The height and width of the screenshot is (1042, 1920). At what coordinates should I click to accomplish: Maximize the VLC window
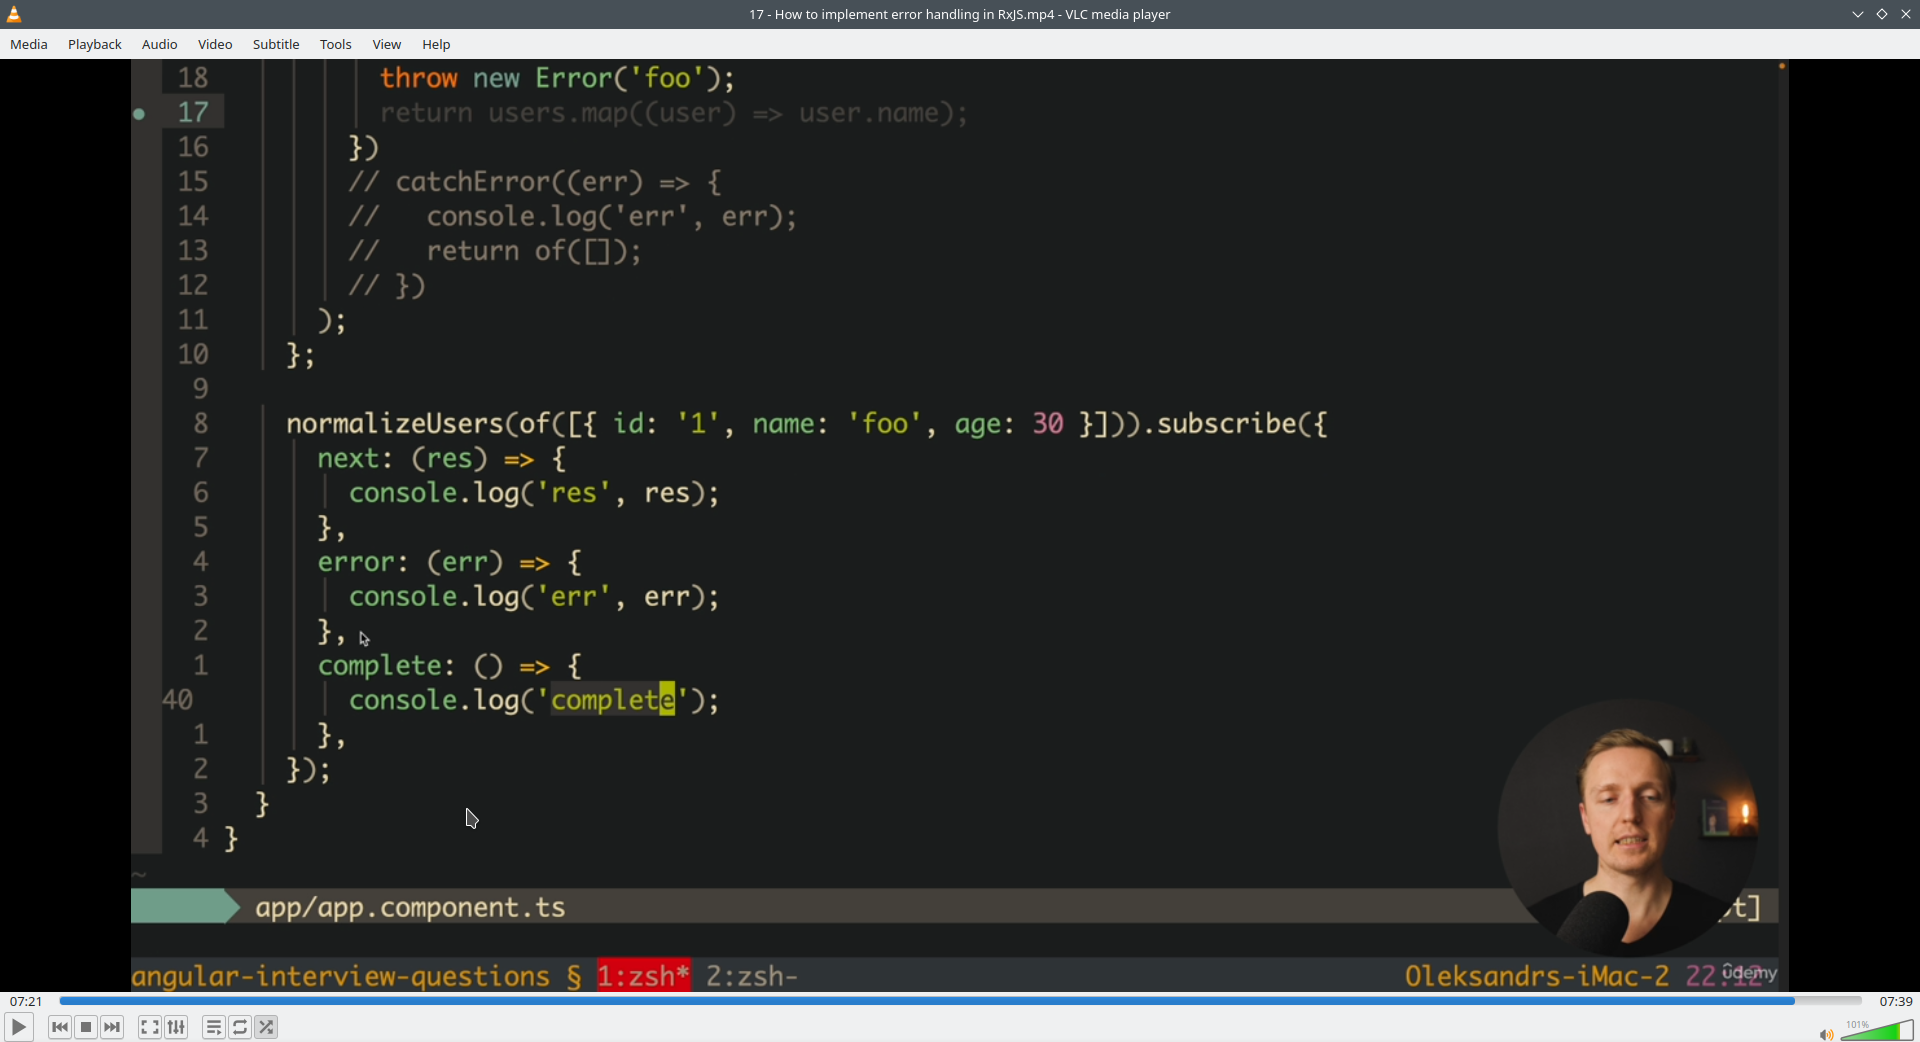1882,14
